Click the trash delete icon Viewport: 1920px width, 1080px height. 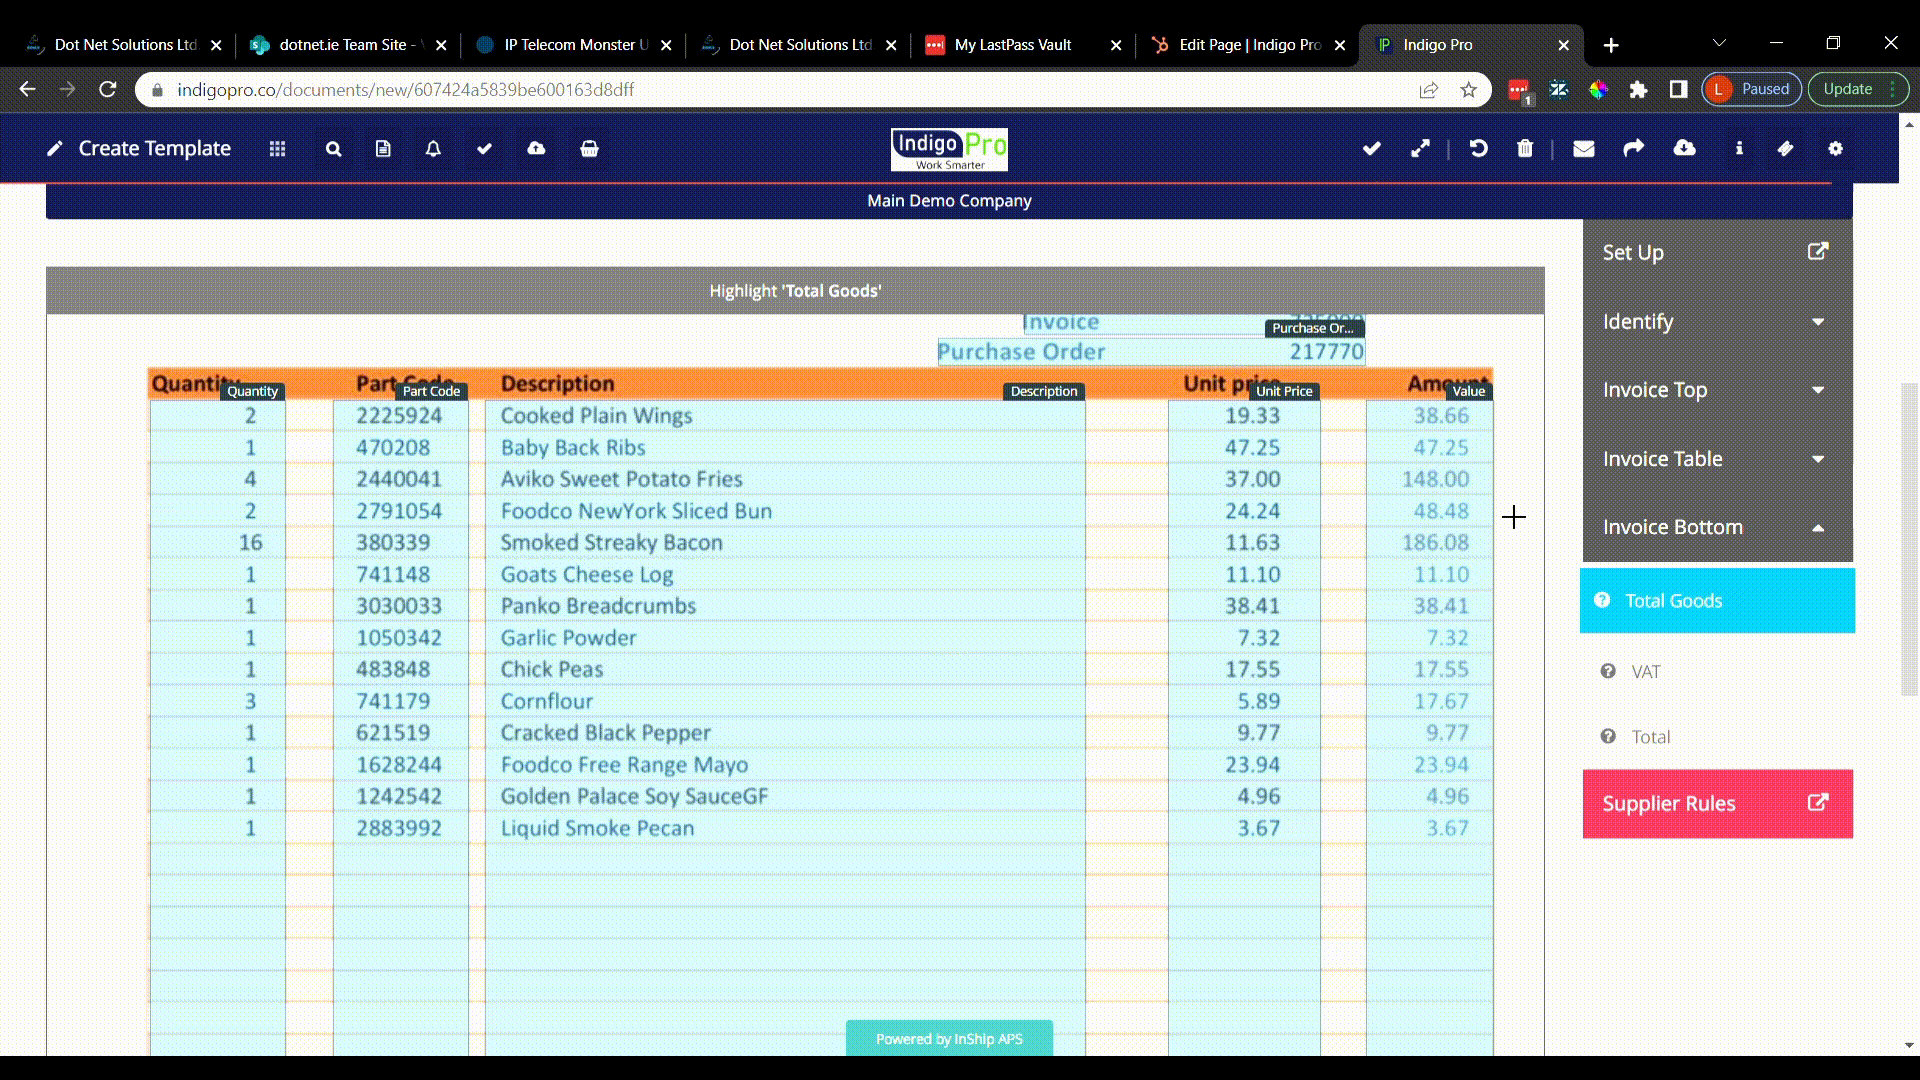click(x=1524, y=148)
